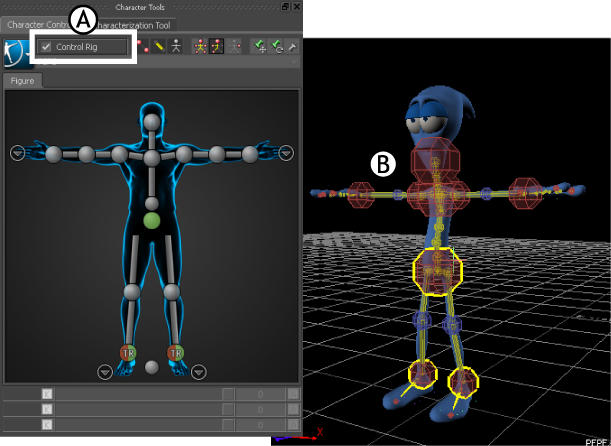Image resolution: width=611 pixels, height=446 pixels.
Task: Select the screen-left shoulder effector
Action: tap(119, 155)
